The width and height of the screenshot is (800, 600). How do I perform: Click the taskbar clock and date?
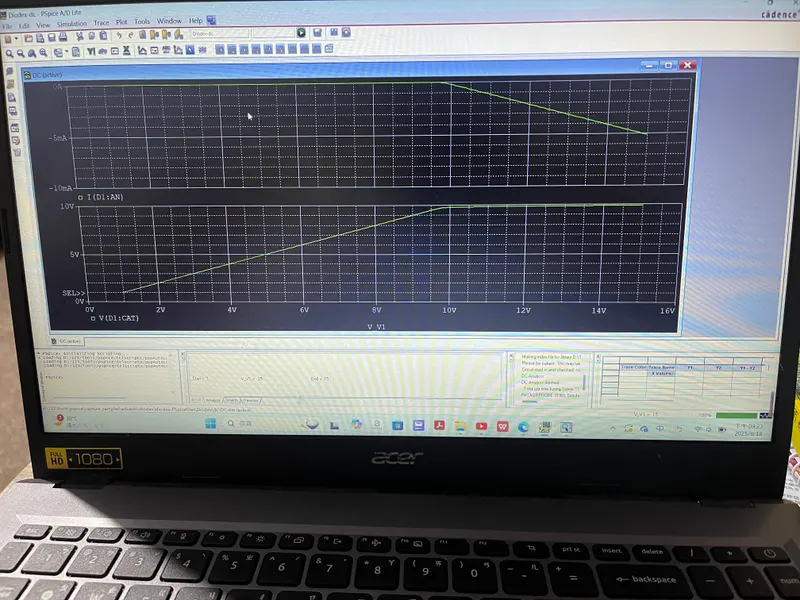click(x=748, y=430)
